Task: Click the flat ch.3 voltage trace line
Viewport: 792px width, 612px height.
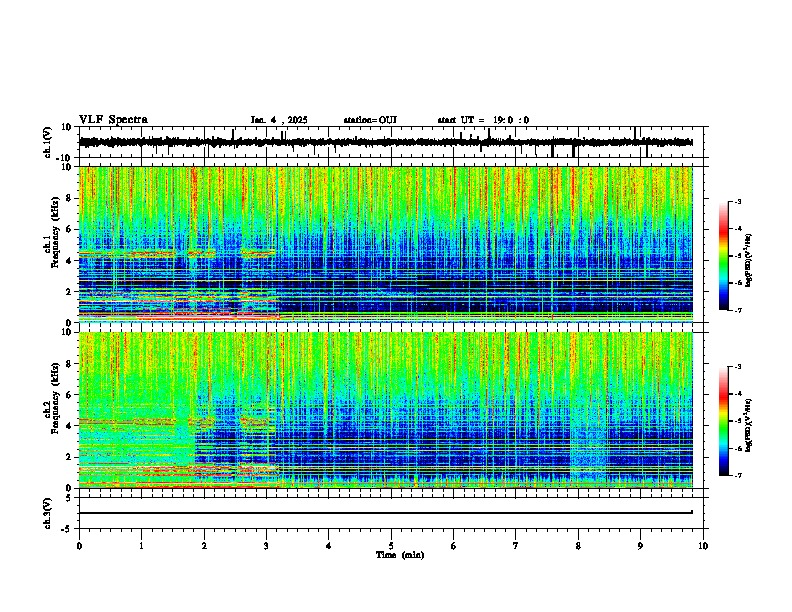Action: tap(385, 513)
